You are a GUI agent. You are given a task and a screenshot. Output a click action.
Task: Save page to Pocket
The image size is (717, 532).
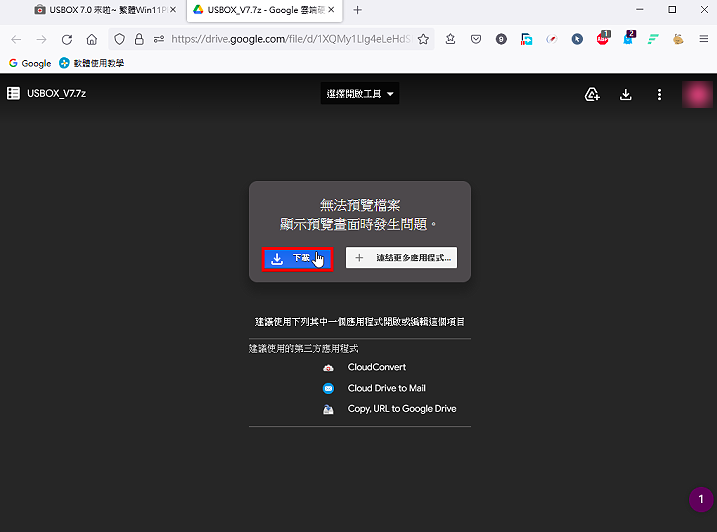476,39
